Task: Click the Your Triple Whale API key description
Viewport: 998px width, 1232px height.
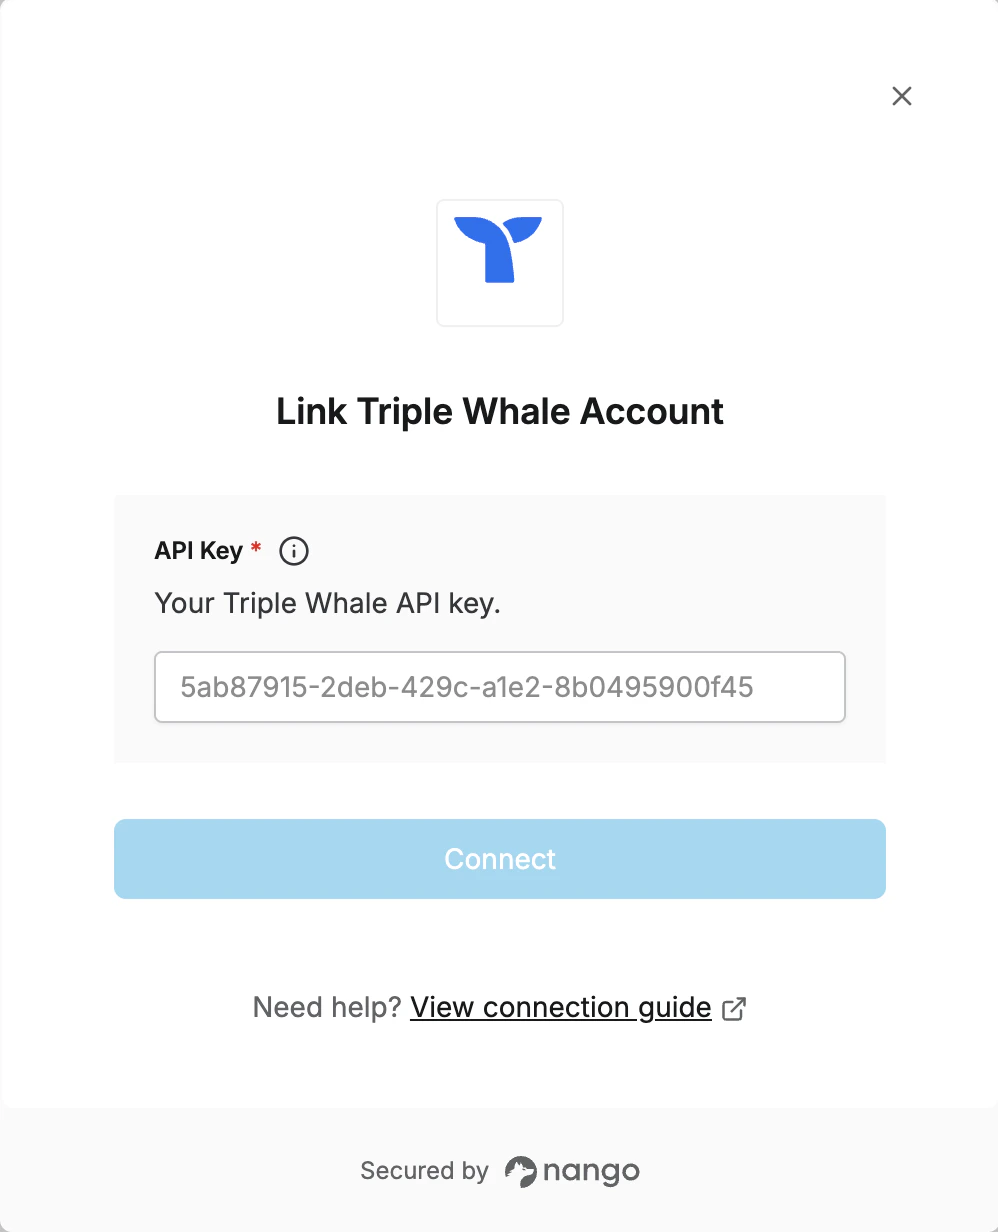Action: pyautogui.click(x=327, y=604)
